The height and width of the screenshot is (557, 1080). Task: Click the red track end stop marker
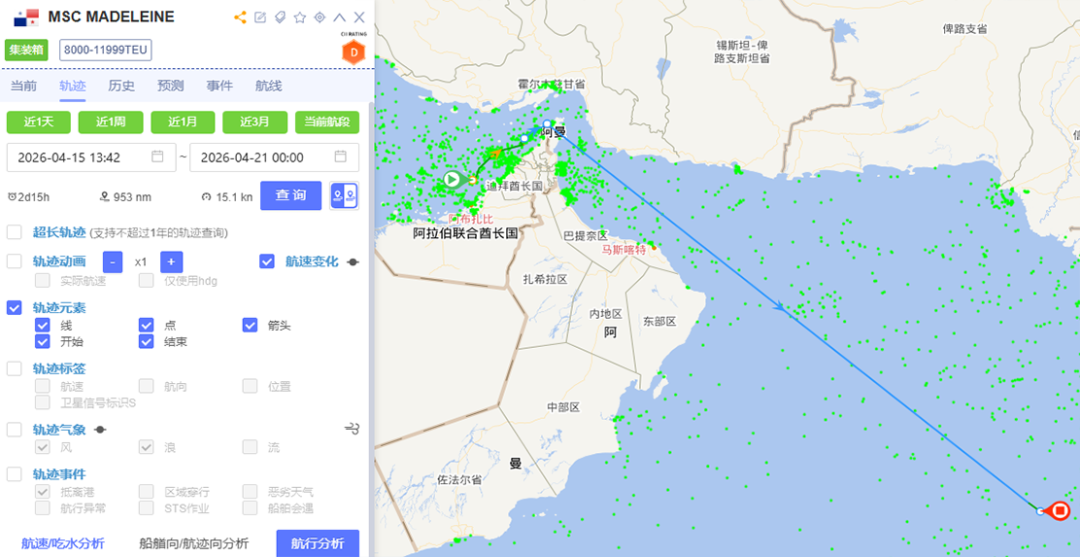point(1061,511)
